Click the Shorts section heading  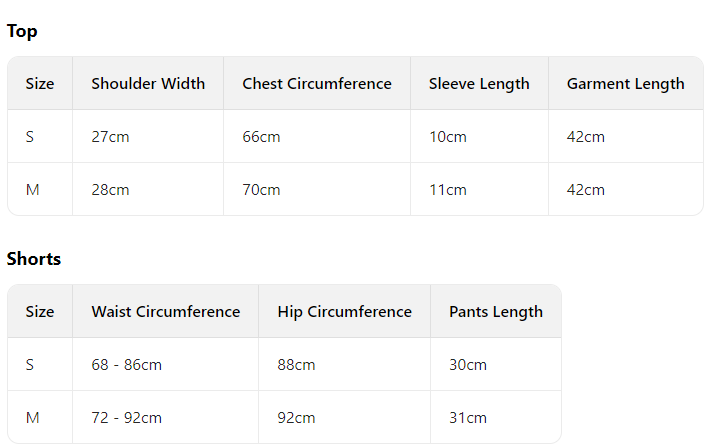click(x=34, y=259)
